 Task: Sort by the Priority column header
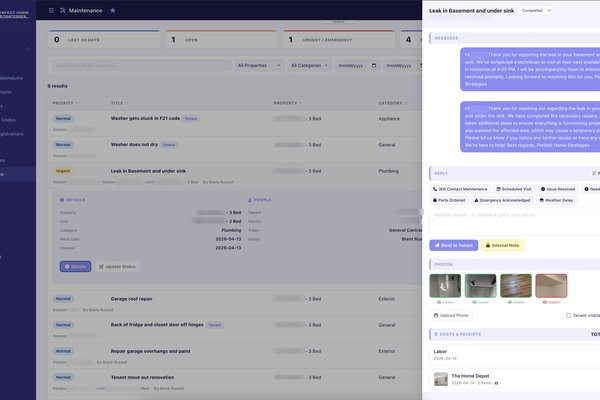[x=65, y=103]
